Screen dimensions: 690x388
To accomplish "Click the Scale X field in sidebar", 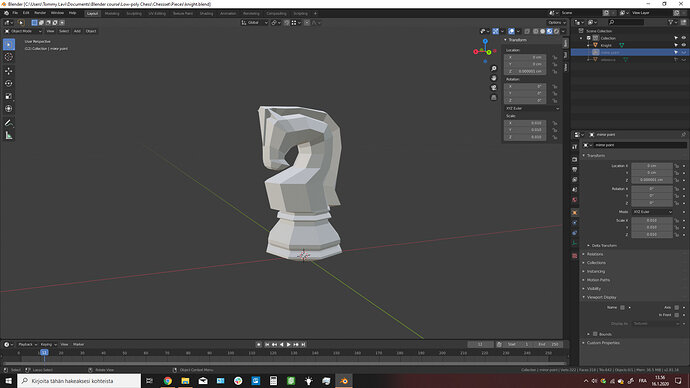I will coord(525,123).
